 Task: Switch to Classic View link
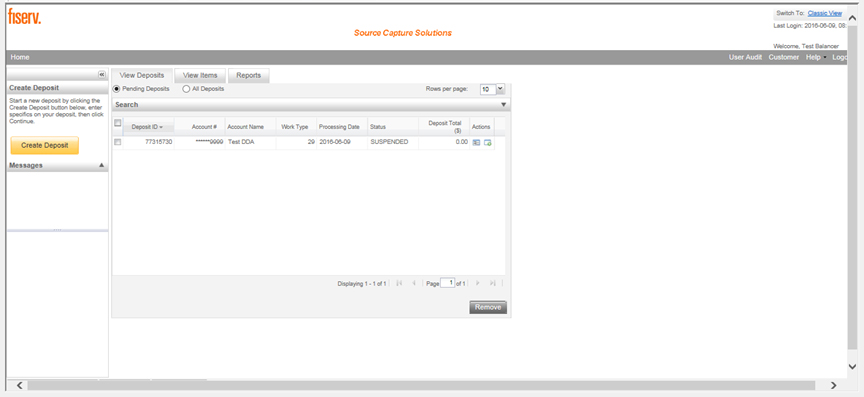824,13
